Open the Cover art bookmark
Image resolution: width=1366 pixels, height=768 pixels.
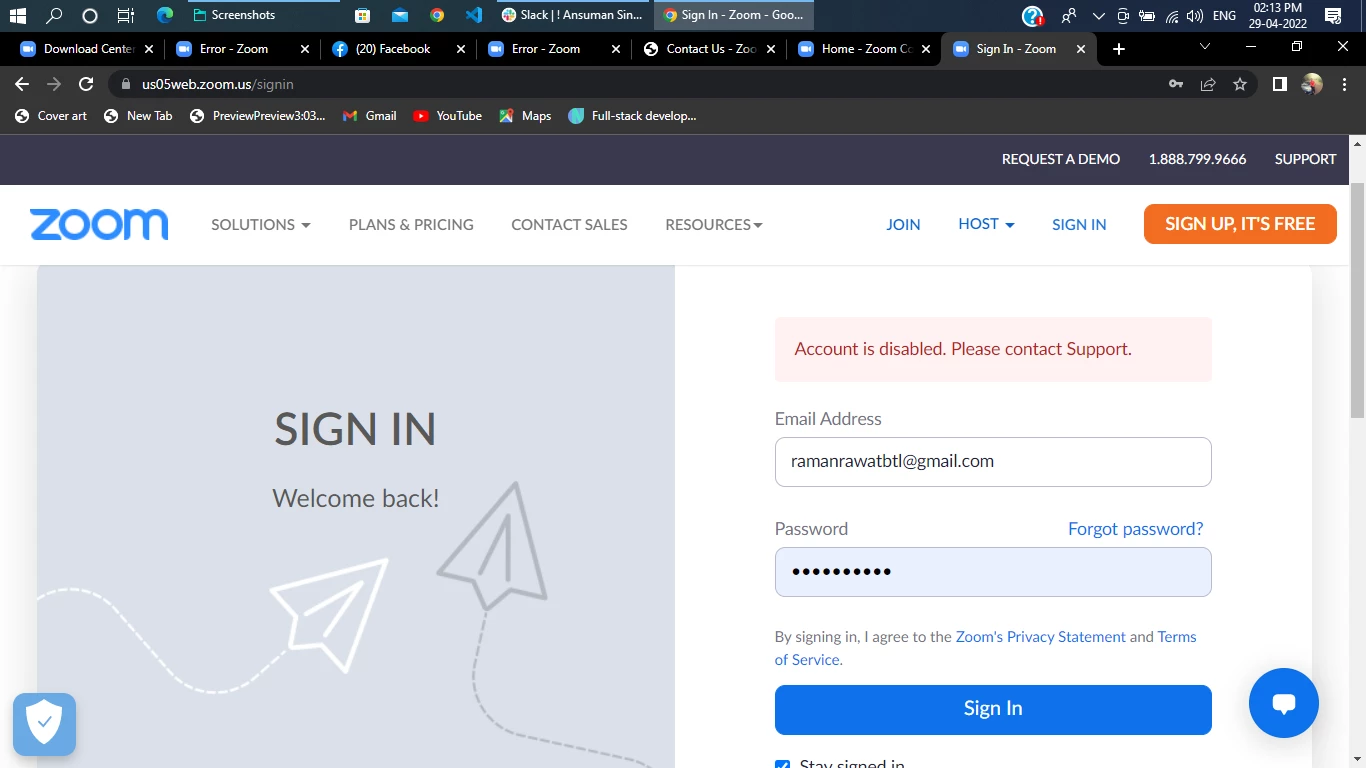point(51,116)
